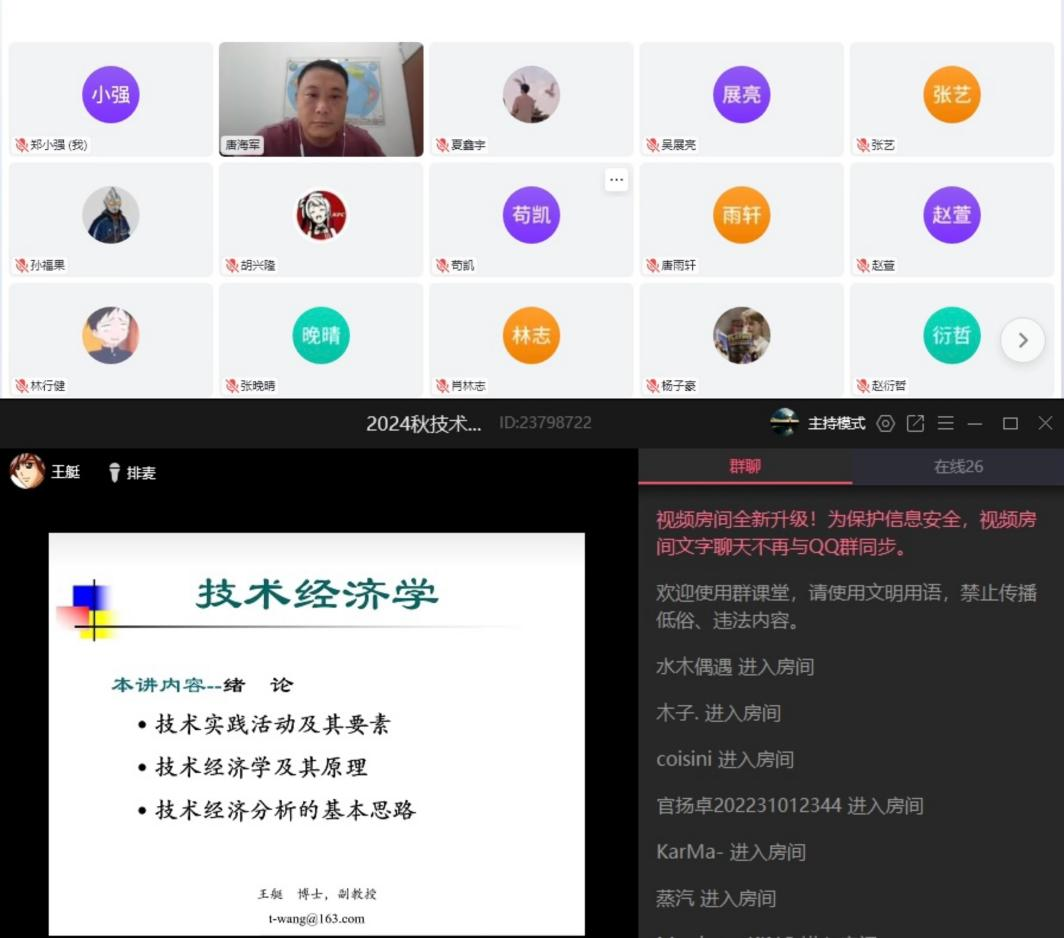Click 孙福果's avatar picture
Viewport: 1064px width, 938px height.
110,215
